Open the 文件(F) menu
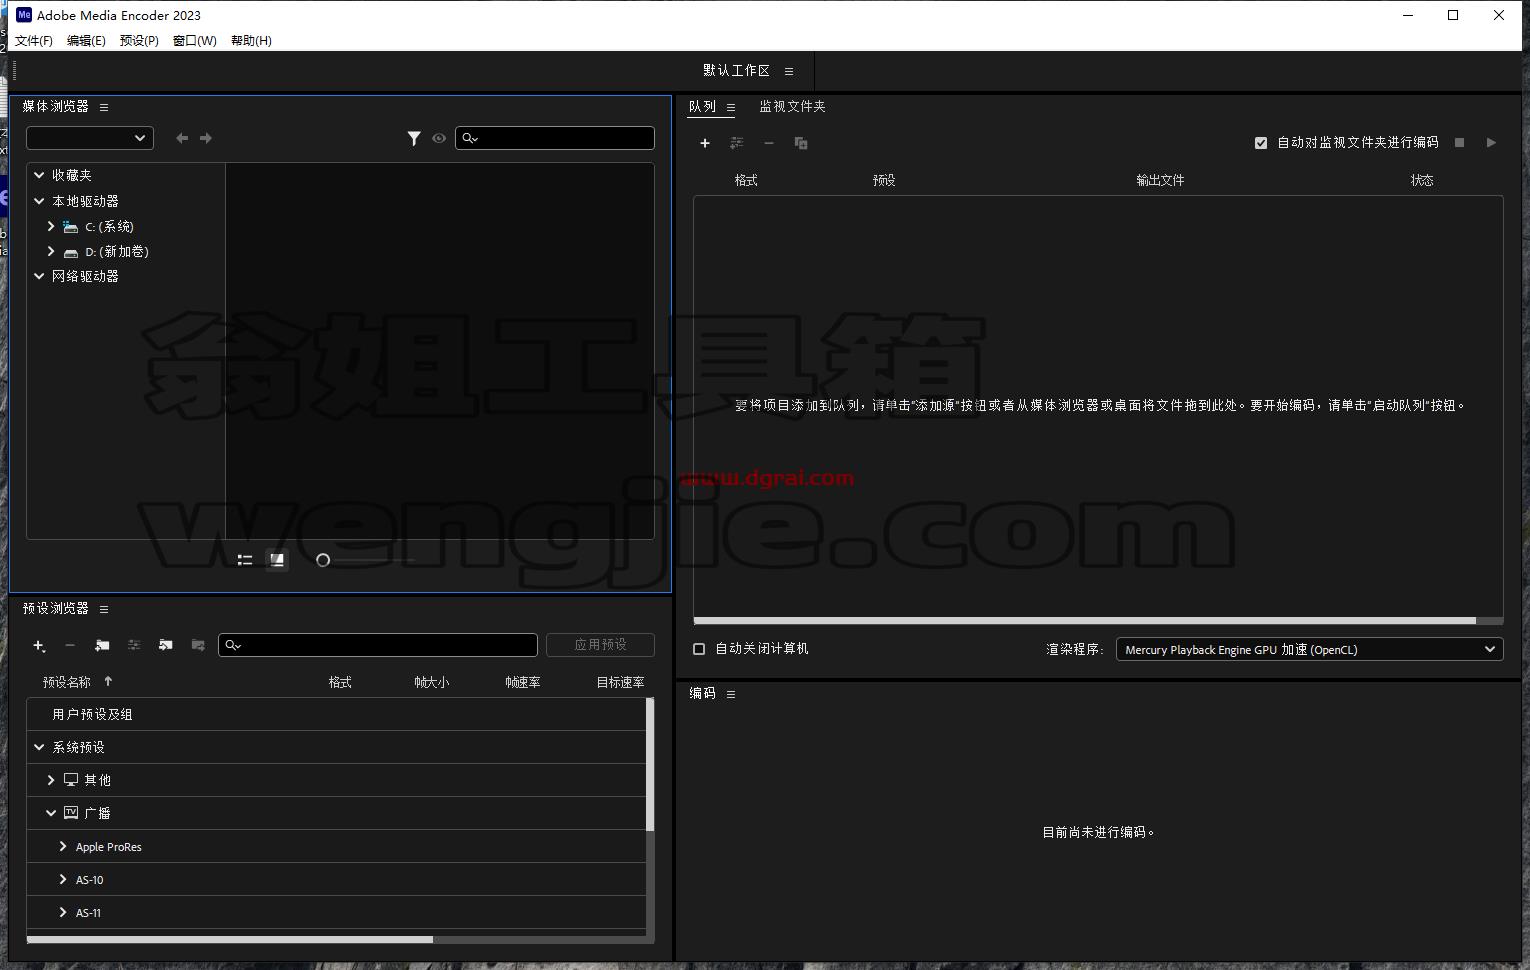This screenshot has height=970, width=1530. click(34, 41)
